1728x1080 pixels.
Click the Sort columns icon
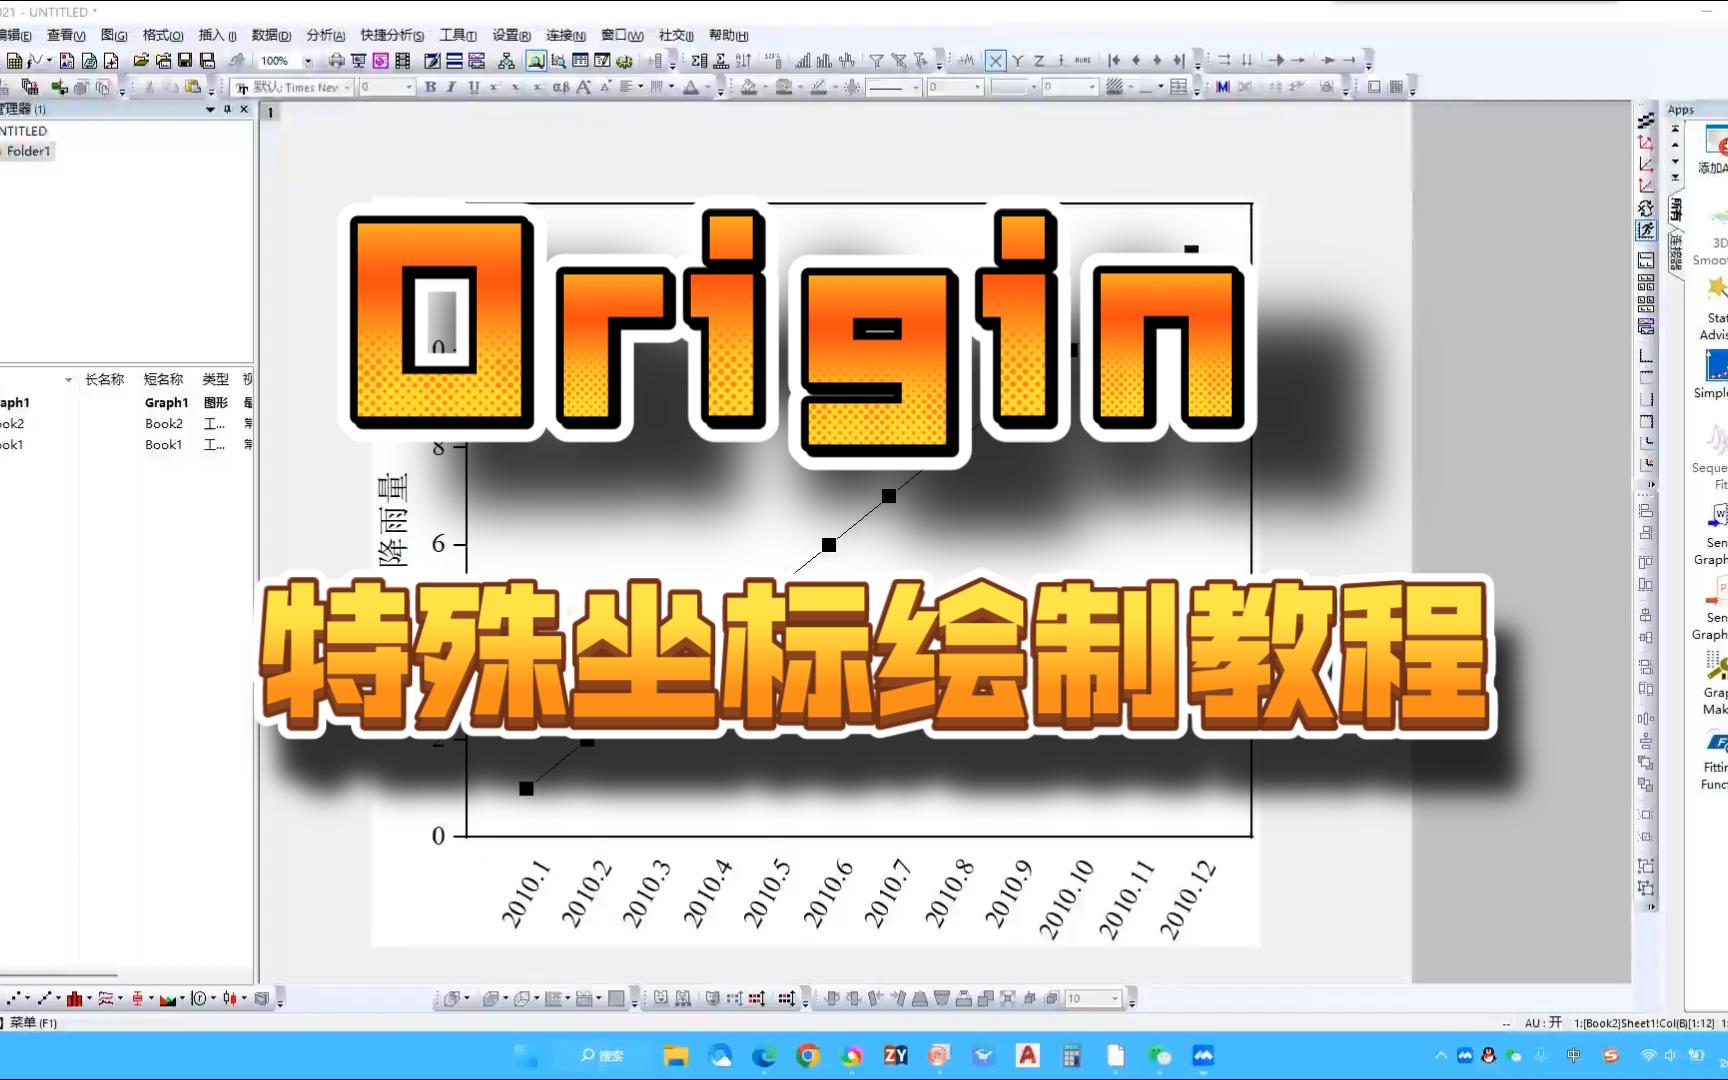[x=743, y=61]
